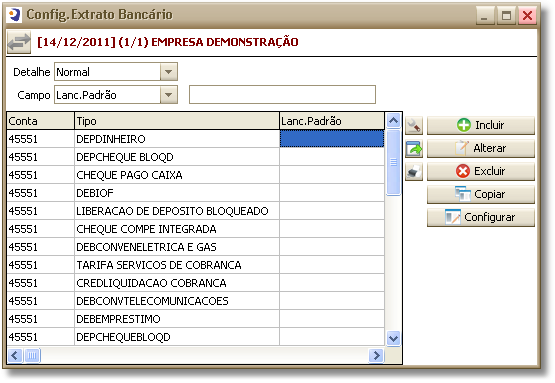The width and height of the screenshot is (555, 383).
Task: Select the TARIFA SERVICOS DE COBRANCA row
Action: coord(195,265)
